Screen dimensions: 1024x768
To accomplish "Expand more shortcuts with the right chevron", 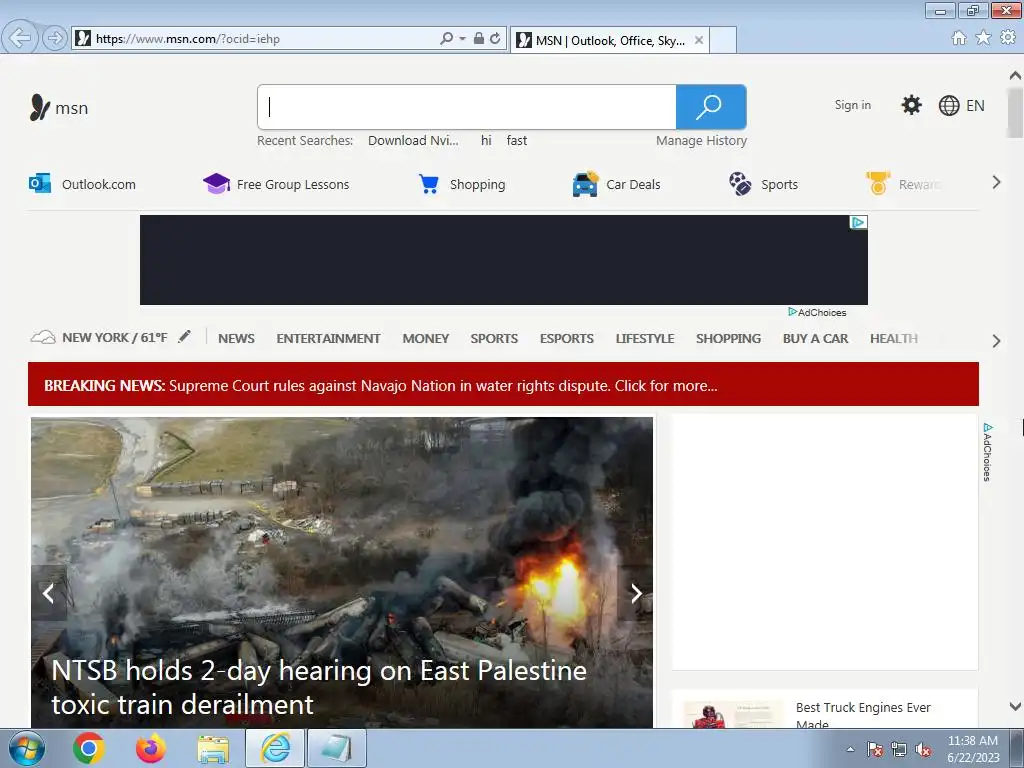I will [996, 182].
